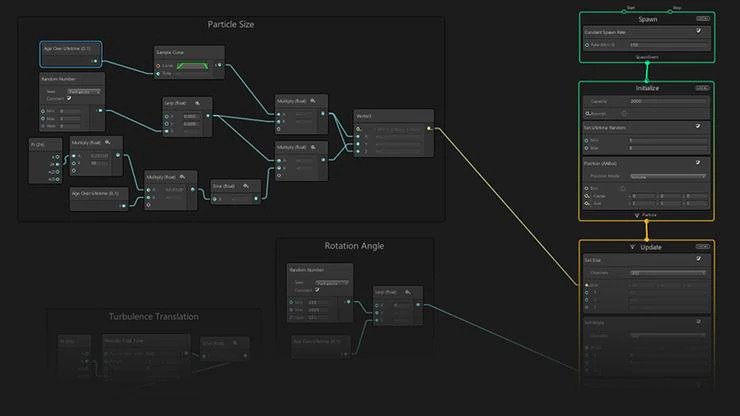
Task: Click the badge in the Initialize header
Action: point(702,88)
